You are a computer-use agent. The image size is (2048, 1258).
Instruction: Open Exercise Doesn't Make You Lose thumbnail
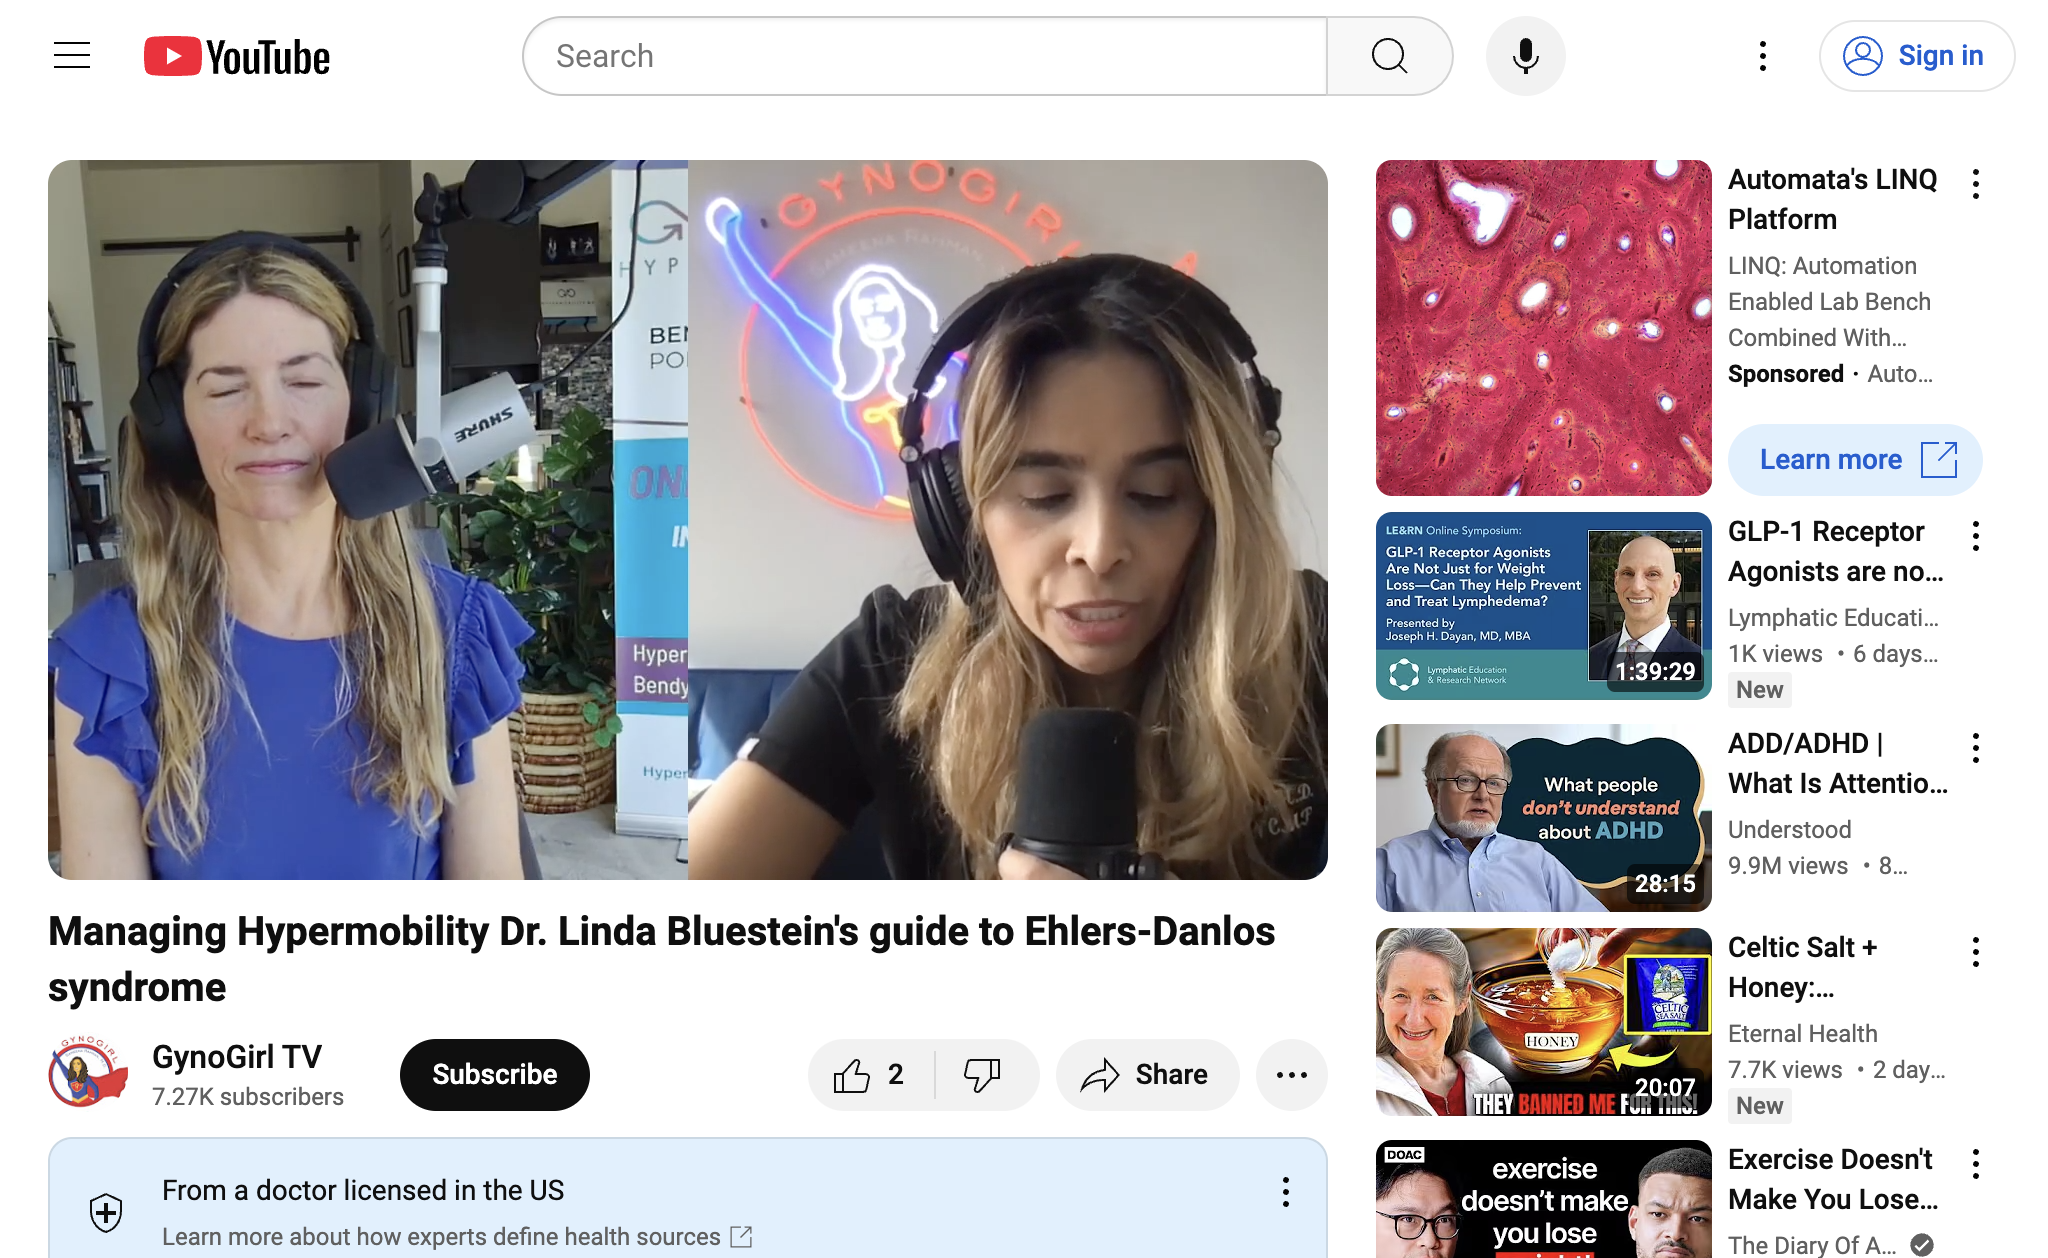coord(1543,1199)
